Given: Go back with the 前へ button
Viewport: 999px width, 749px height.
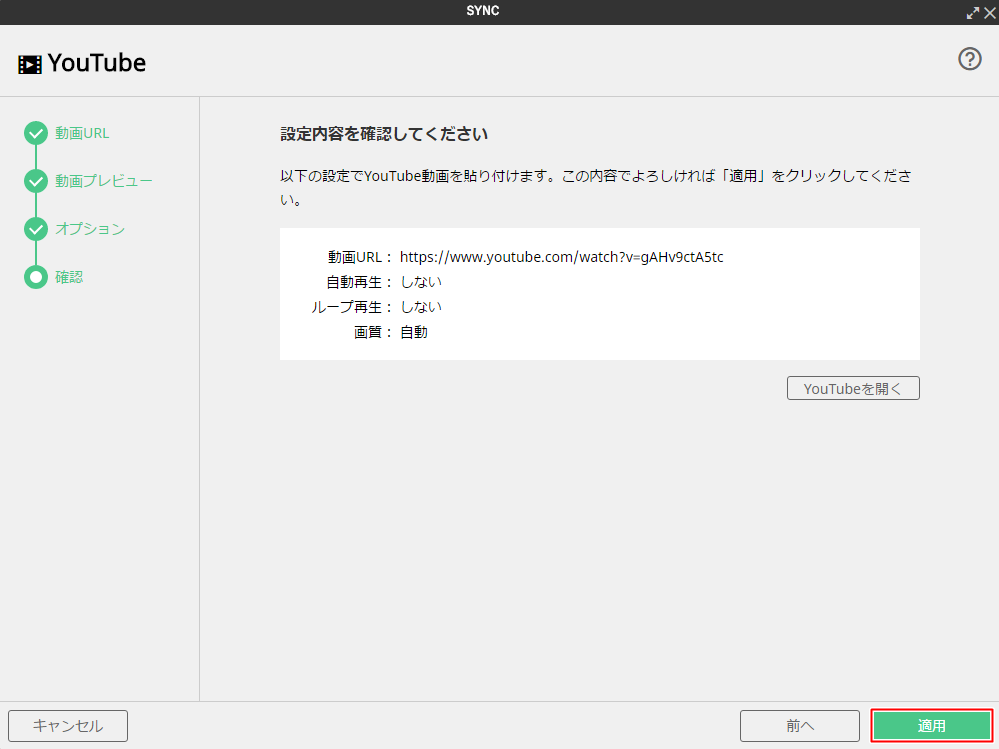Looking at the screenshot, I should click(800, 725).
